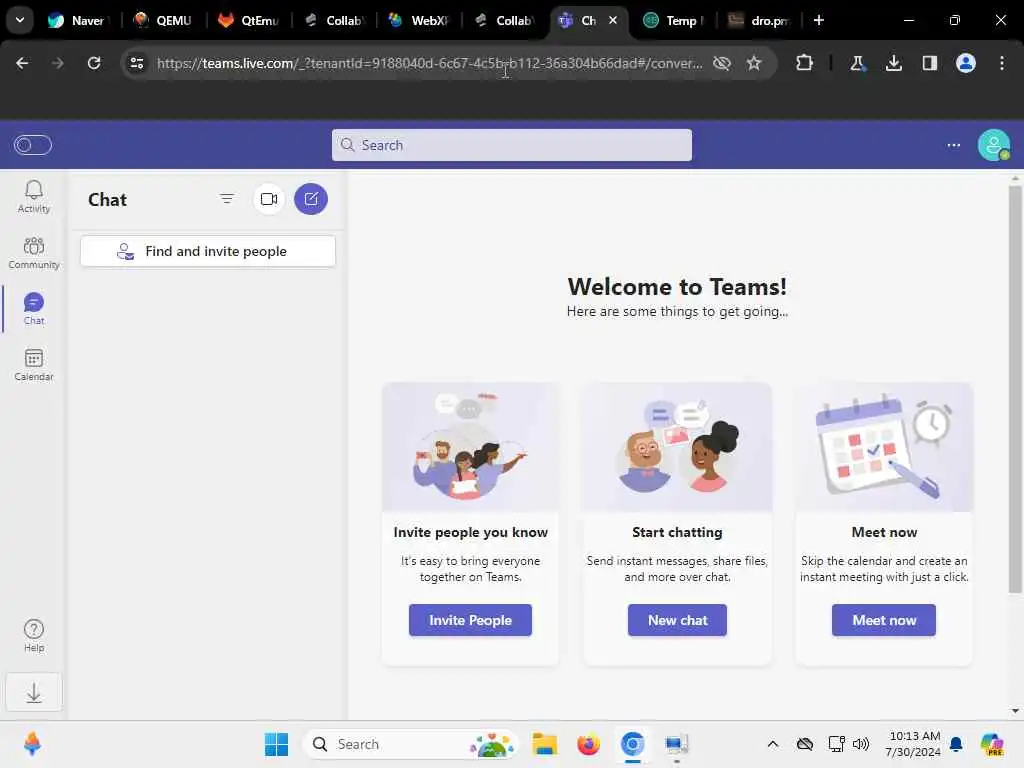Open the Activity bell in the sidebar
Viewport: 1024px width, 768px height.
[33, 197]
